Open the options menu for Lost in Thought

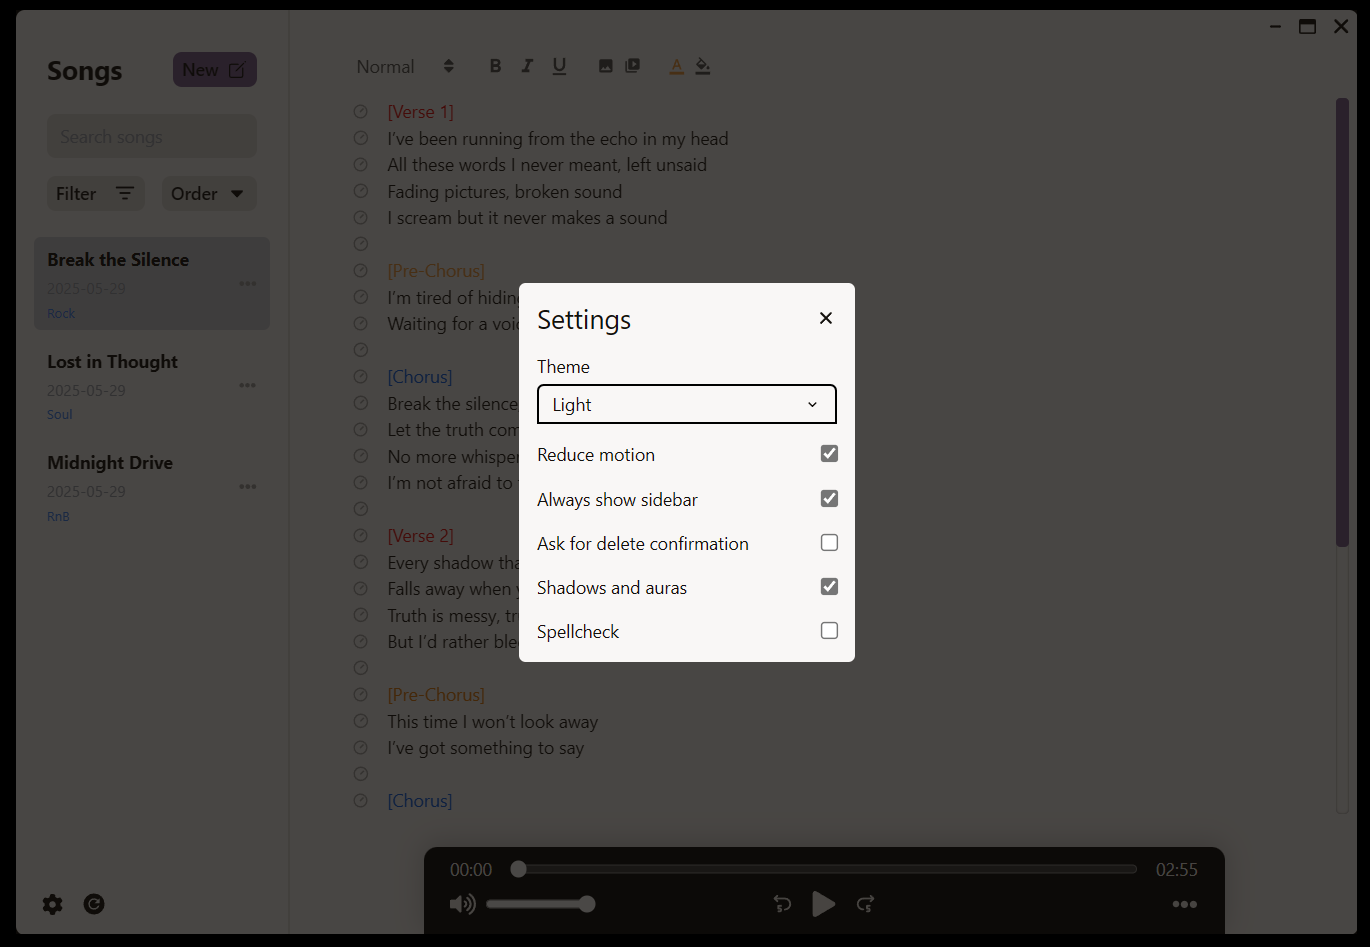click(x=247, y=385)
